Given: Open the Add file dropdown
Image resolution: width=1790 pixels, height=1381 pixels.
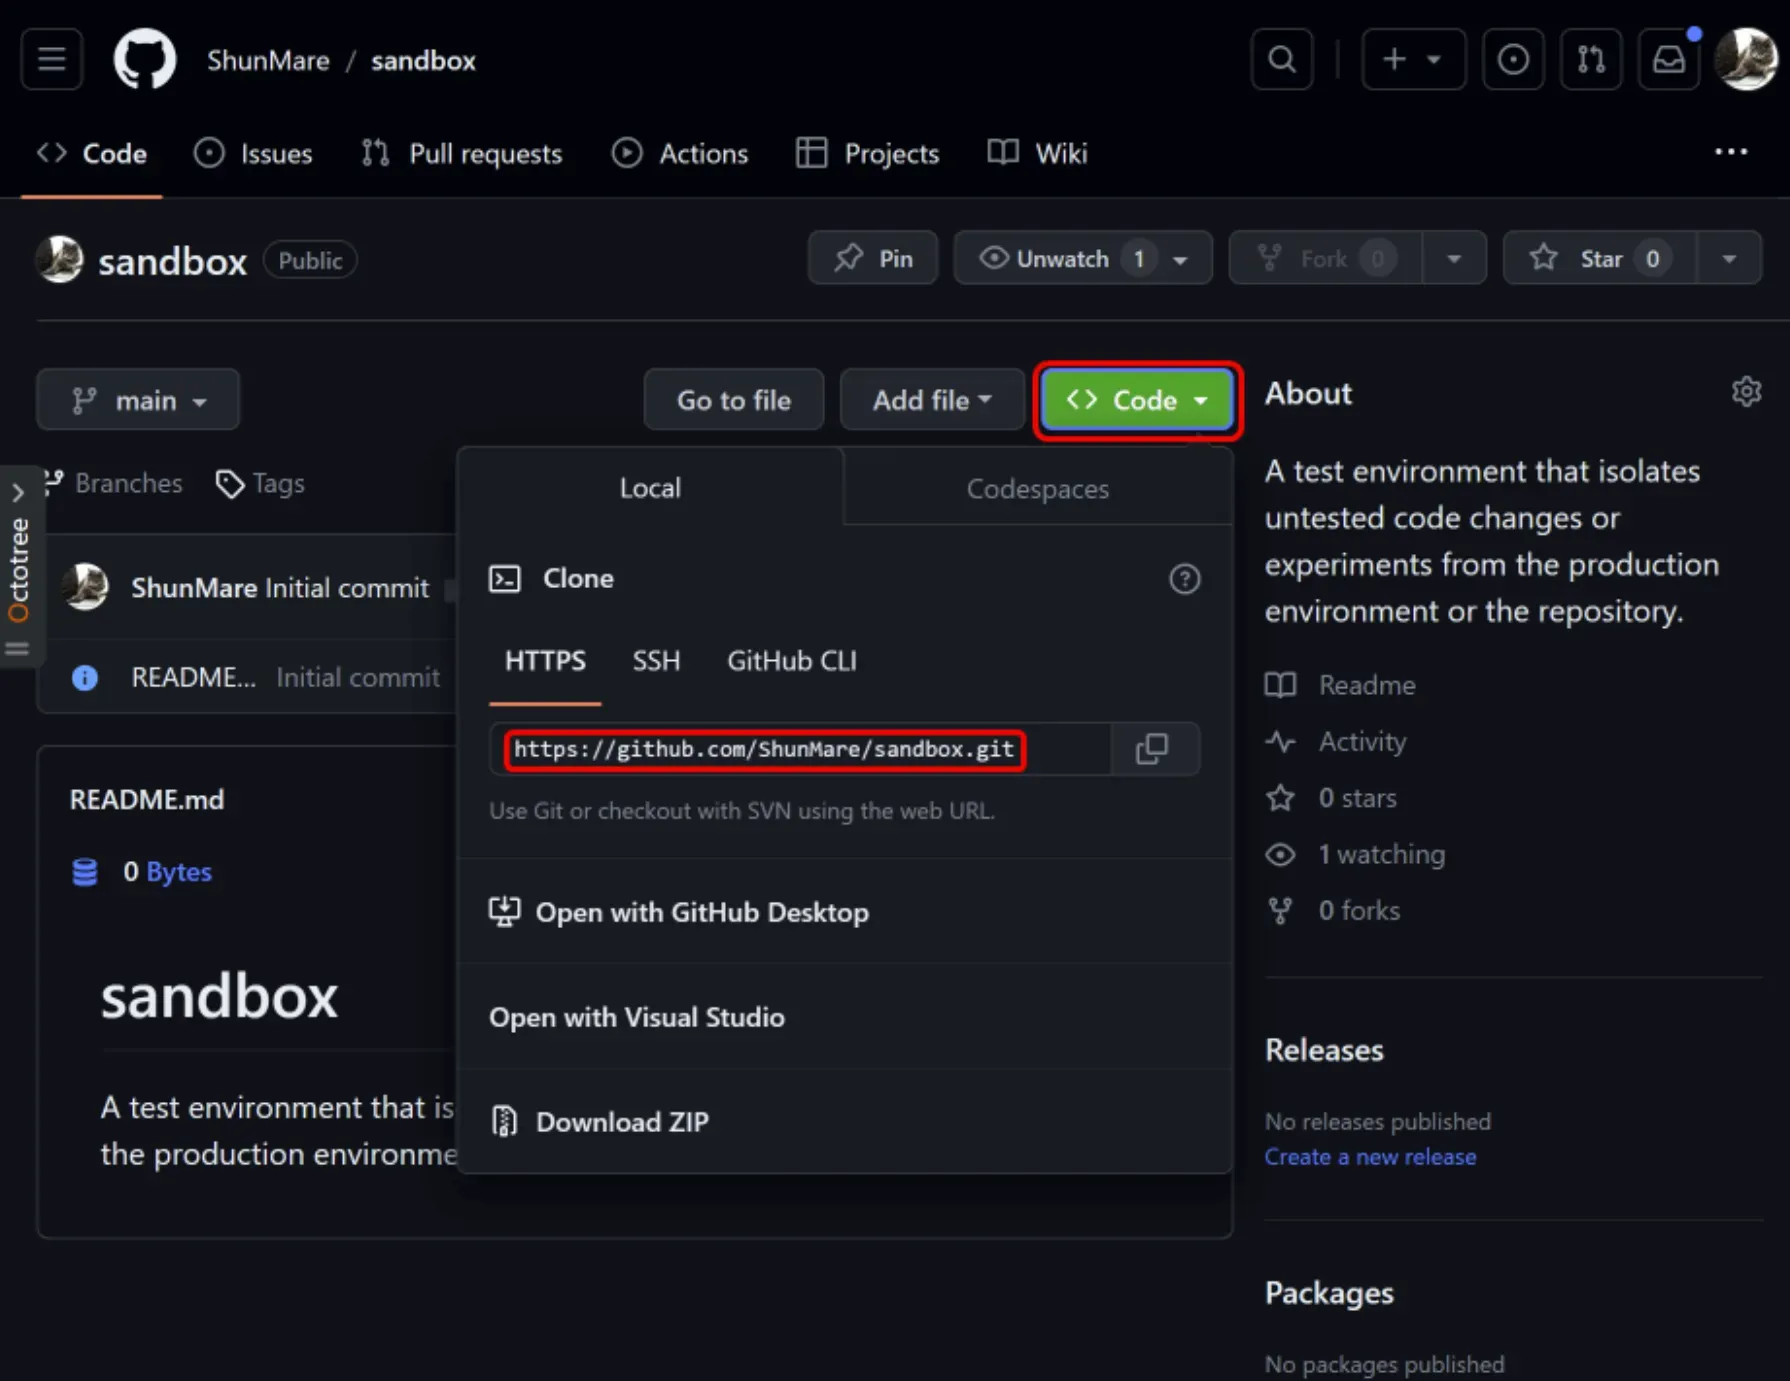Looking at the screenshot, I should point(931,399).
